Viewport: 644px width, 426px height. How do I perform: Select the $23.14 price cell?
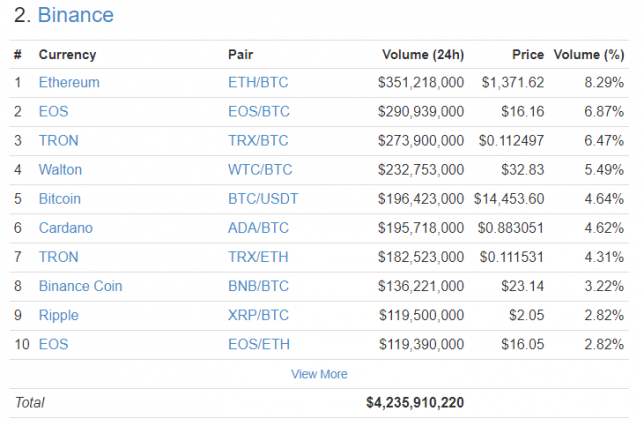(x=522, y=286)
